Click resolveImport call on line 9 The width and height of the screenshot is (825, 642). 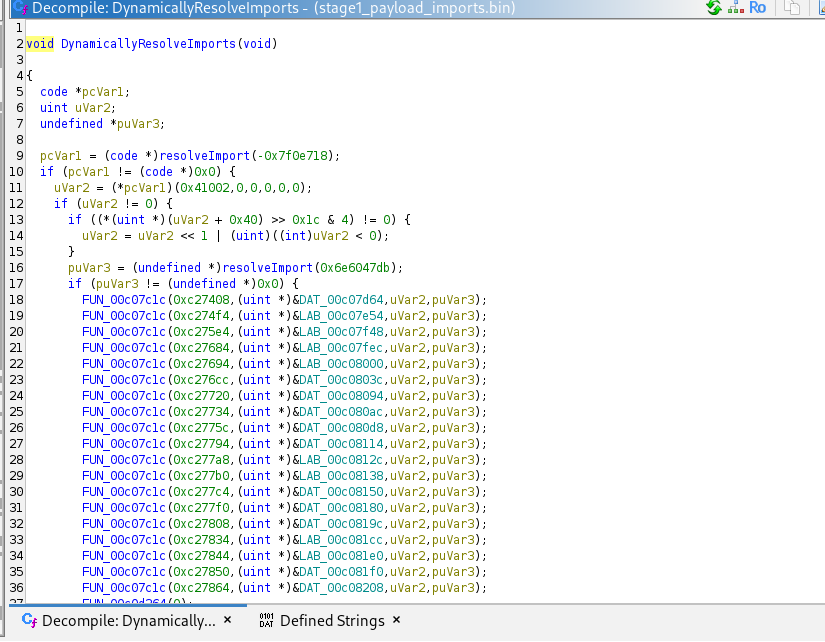coord(205,156)
